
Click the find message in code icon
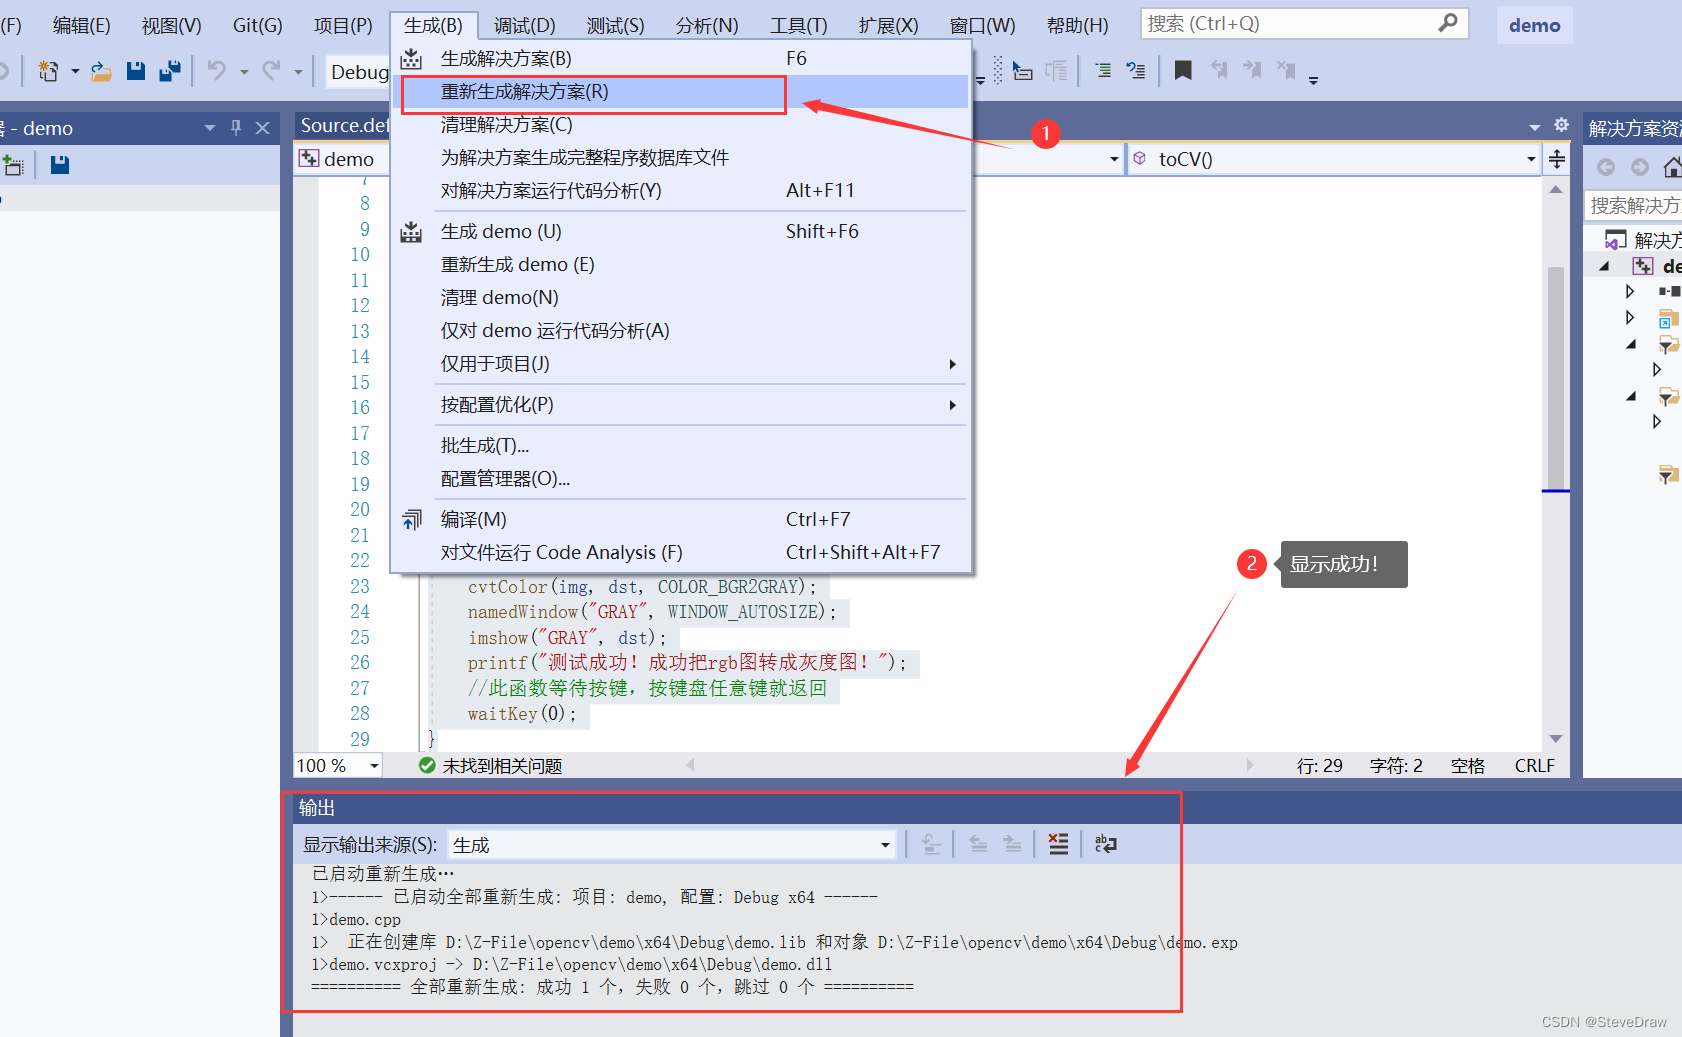click(x=931, y=844)
